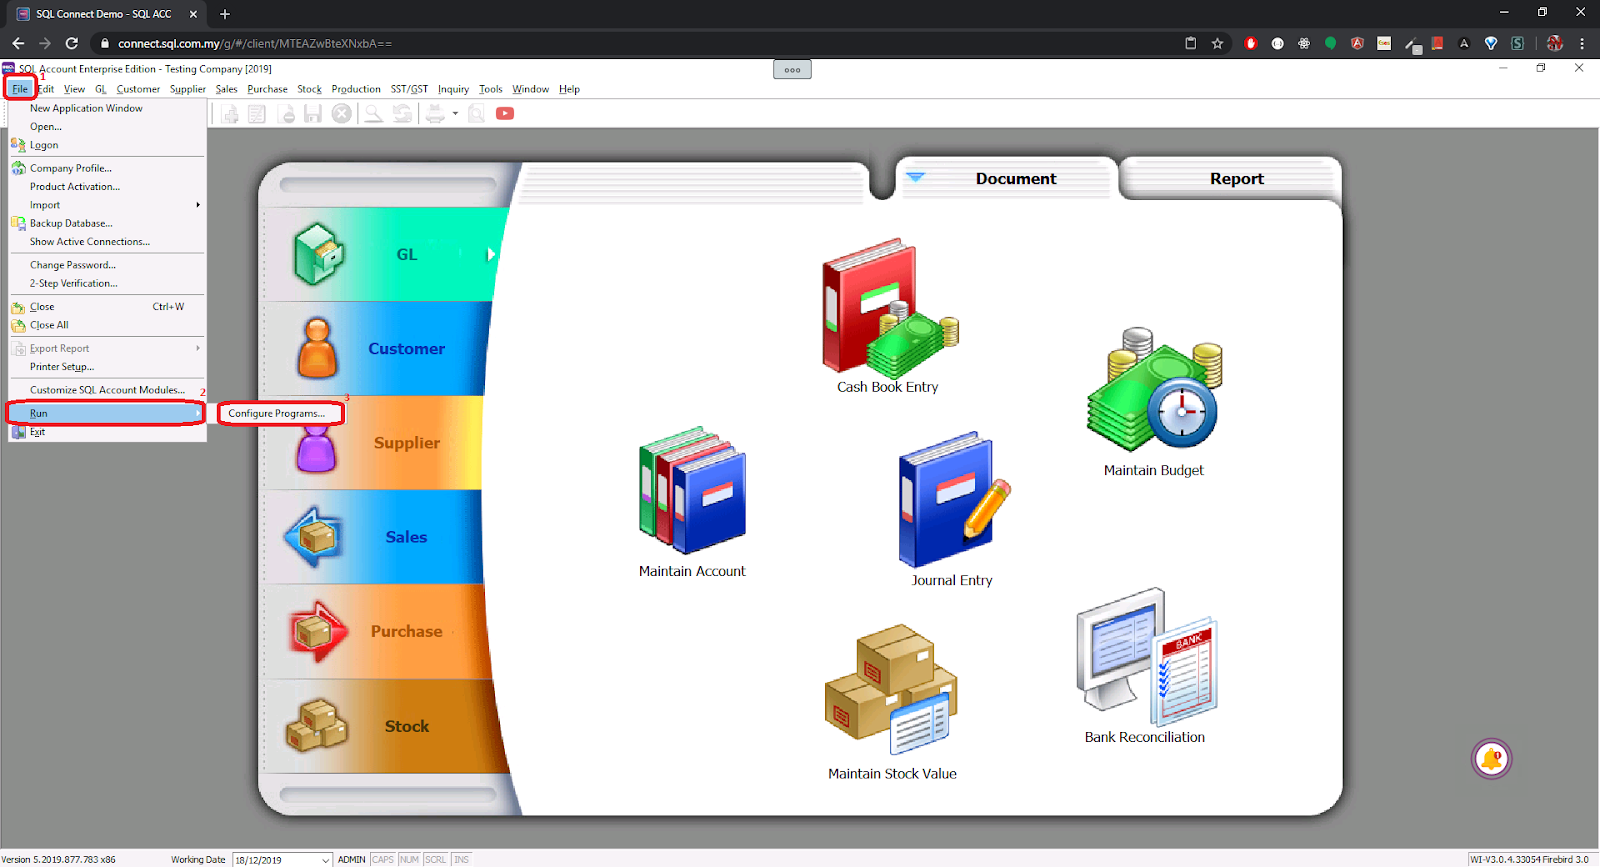Select the Supplier sidebar category

click(375, 443)
